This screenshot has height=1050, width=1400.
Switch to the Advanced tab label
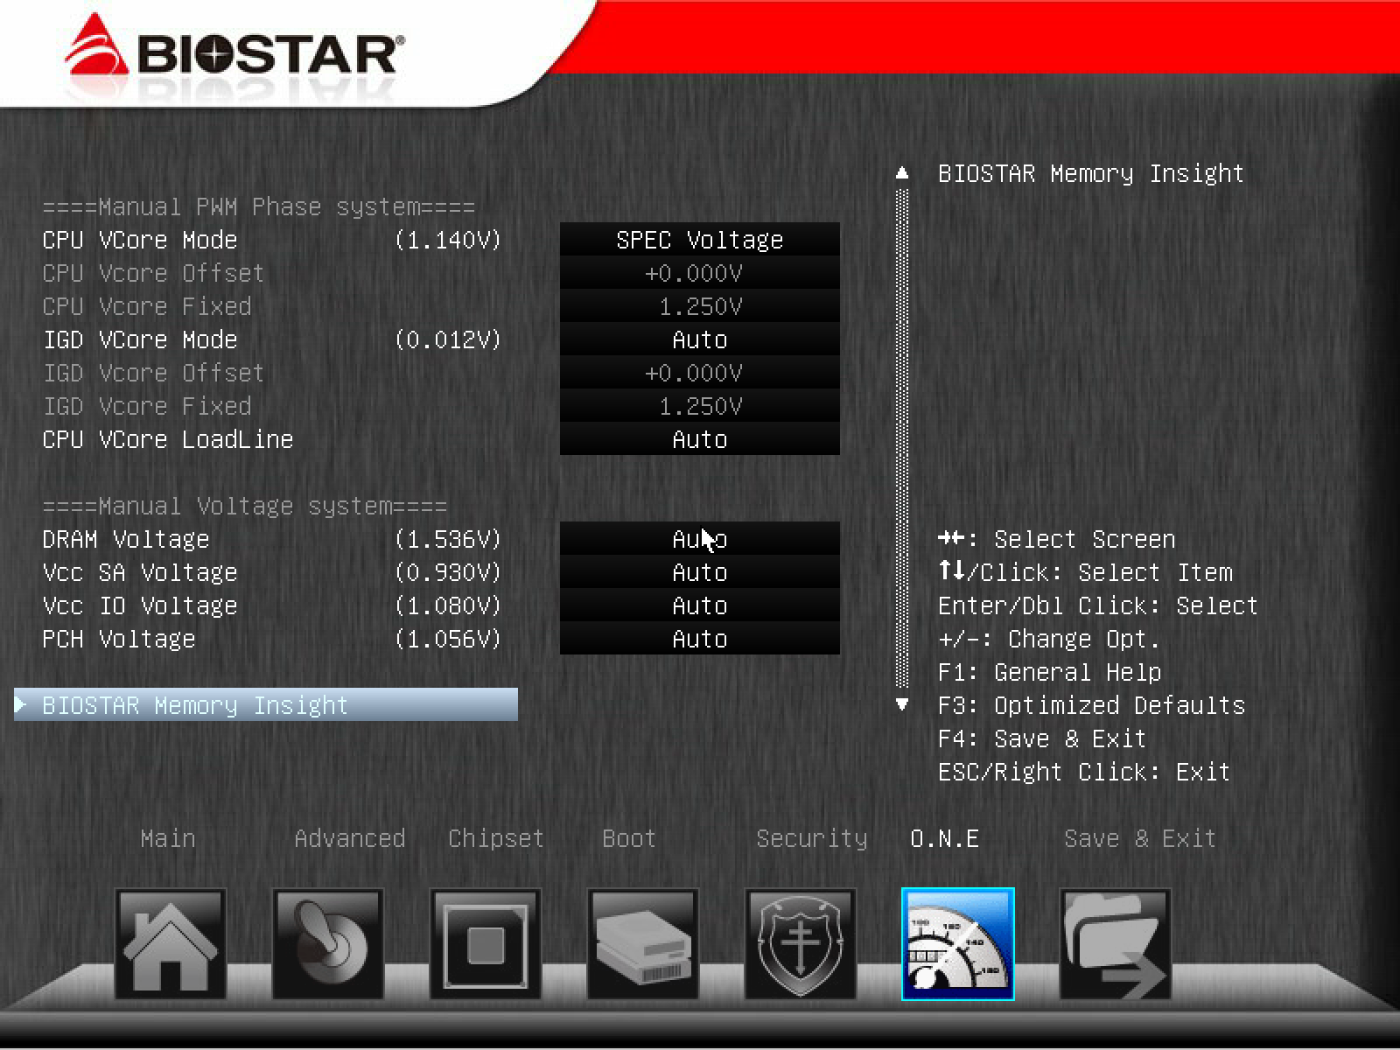tap(349, 838)
